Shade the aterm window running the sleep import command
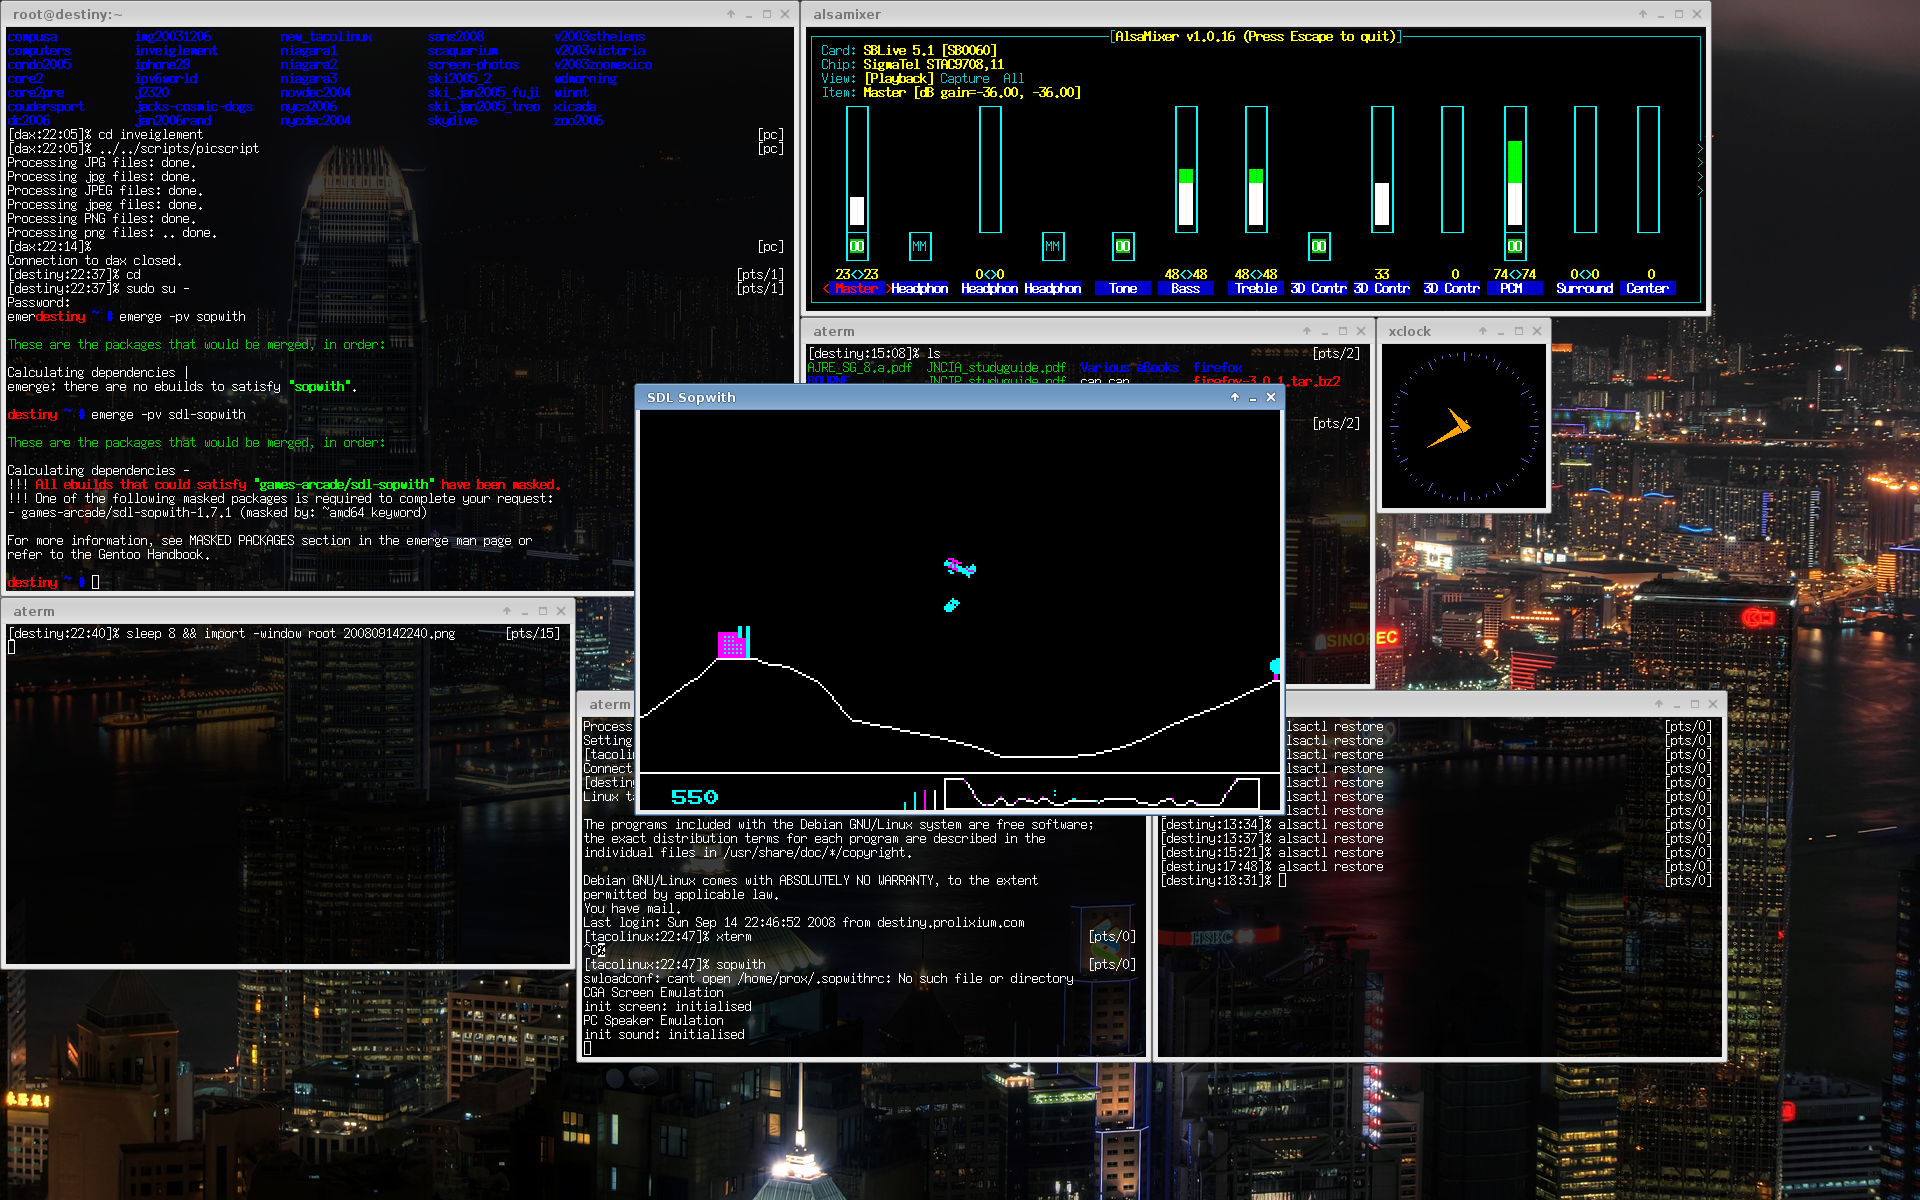 point(507,611)
